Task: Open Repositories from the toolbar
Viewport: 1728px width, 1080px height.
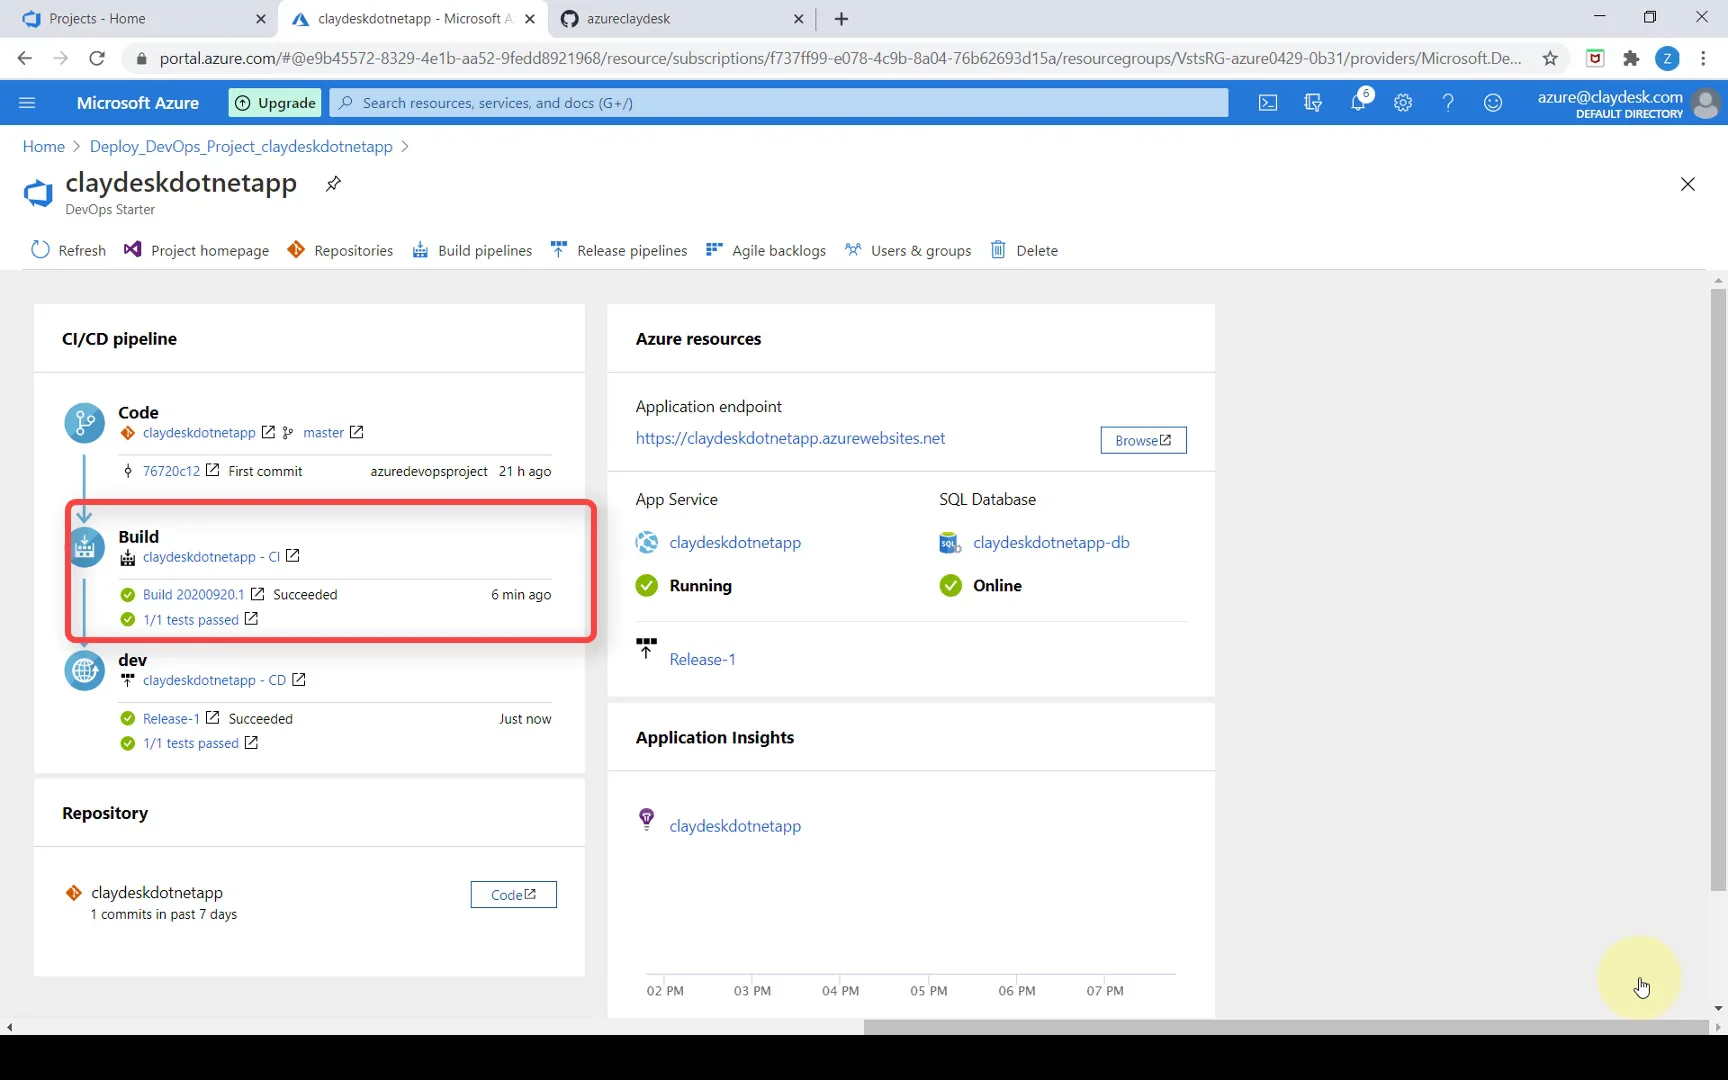Action: pyautogui.click(x=340, y=250)
